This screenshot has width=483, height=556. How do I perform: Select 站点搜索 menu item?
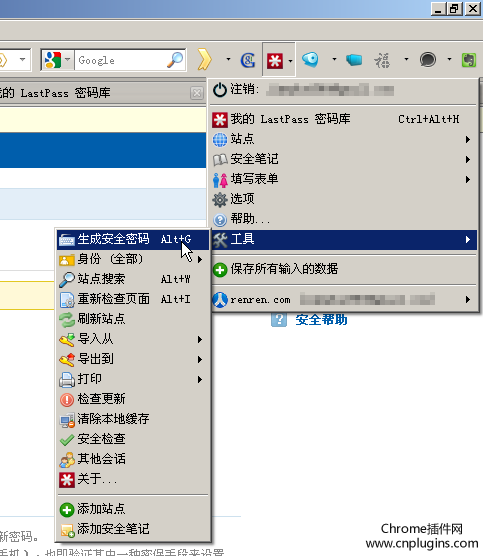pos(133,279)
